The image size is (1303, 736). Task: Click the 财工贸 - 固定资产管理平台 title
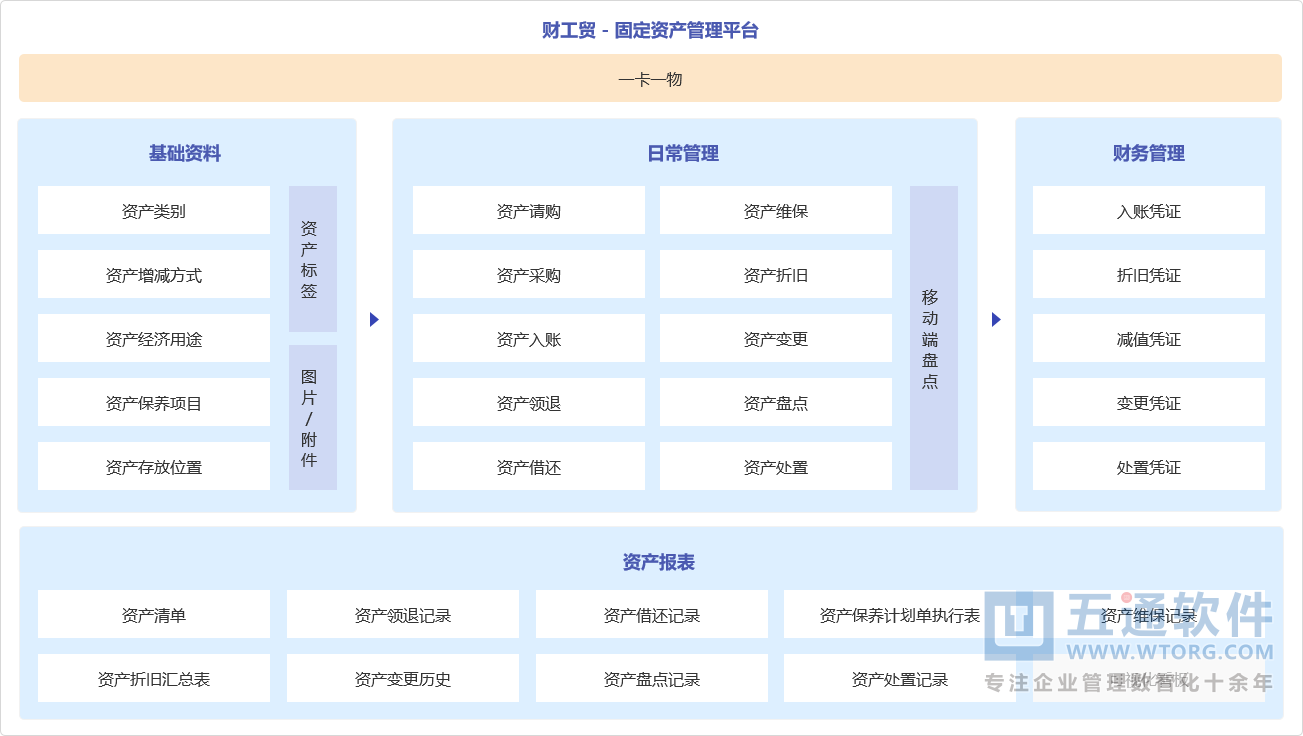(x=650, y=30)
